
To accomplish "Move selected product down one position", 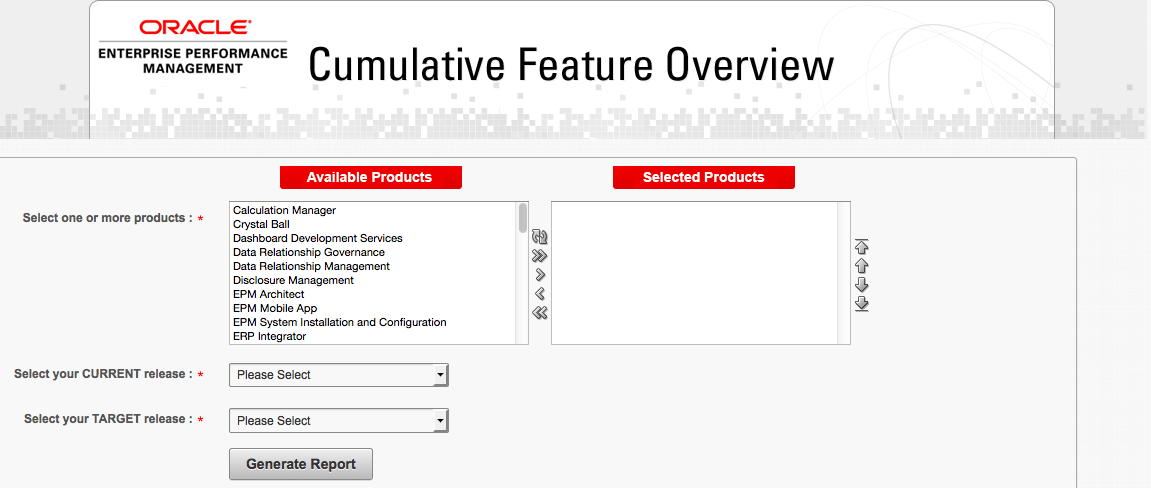I will pyautogui.click(x=861, y=285).
